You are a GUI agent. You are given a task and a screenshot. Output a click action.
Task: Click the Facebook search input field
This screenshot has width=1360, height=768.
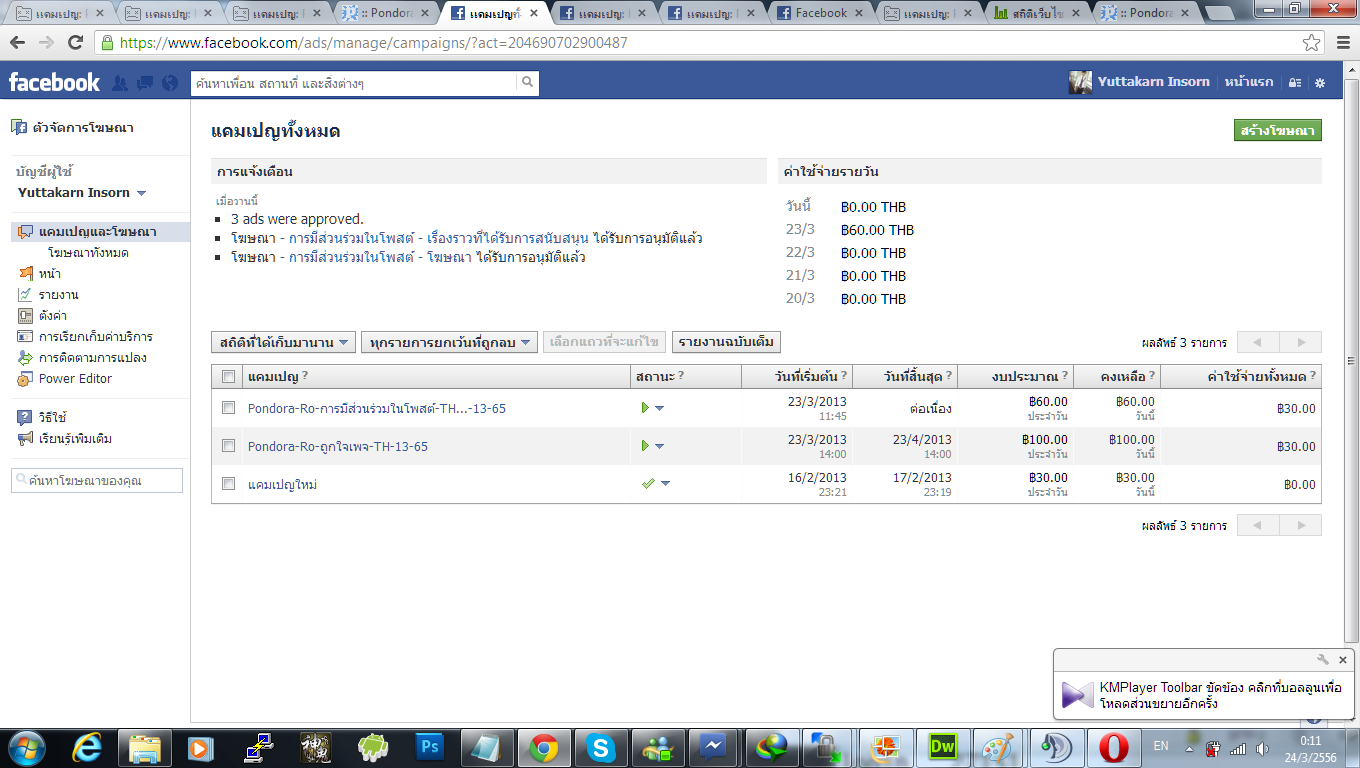click(355, 83)
